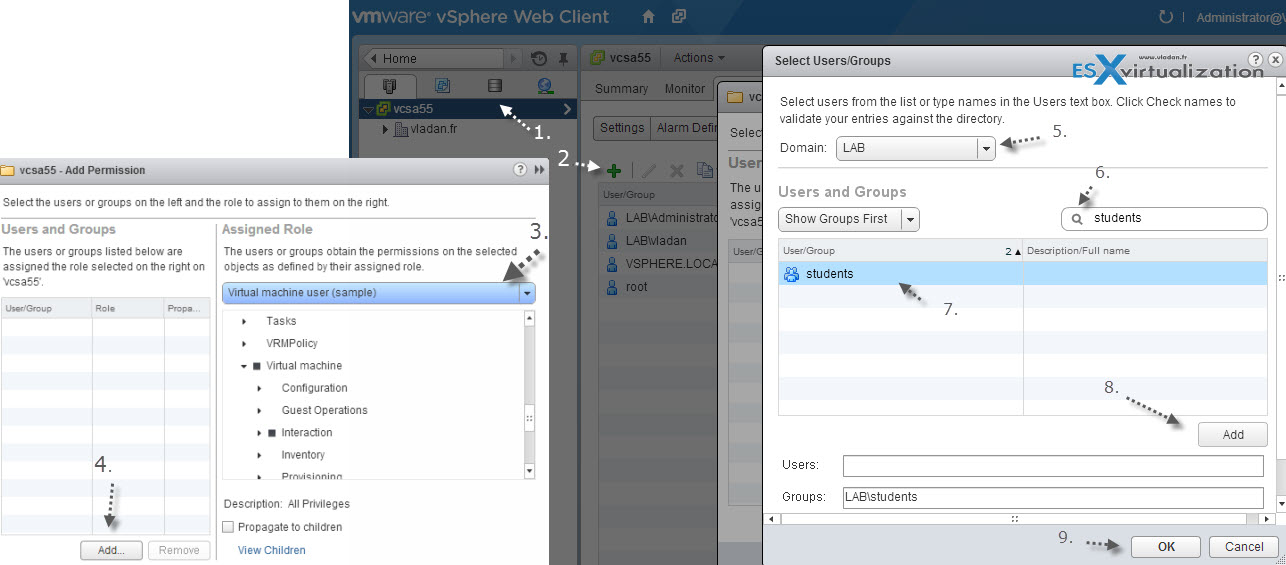Click the Remove button in Add Permission
This screenshot has height=565, width=1286.
coord(179,550)
